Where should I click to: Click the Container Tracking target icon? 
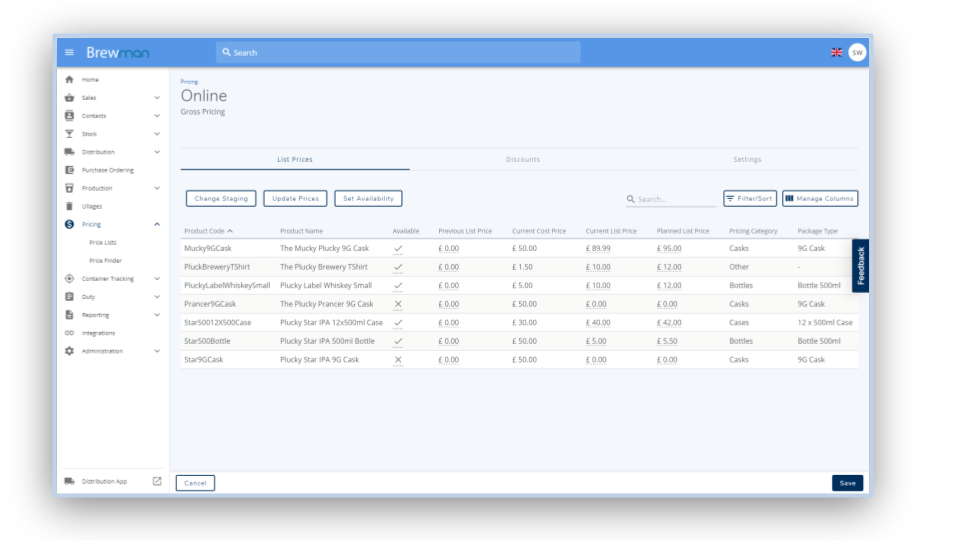tap(69, 279)
